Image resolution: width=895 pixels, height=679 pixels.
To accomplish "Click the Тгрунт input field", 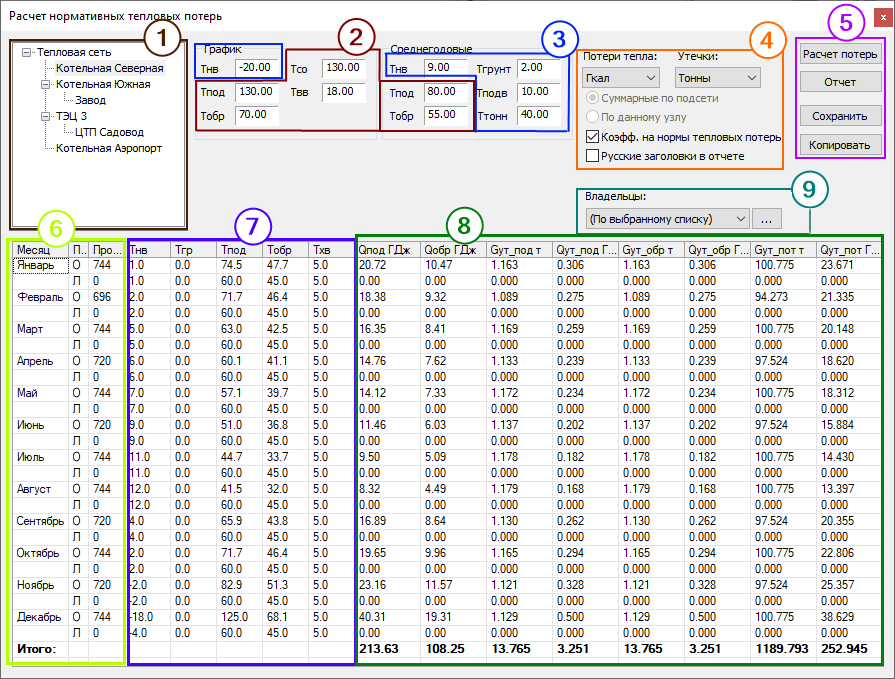I will click(543, 67).
